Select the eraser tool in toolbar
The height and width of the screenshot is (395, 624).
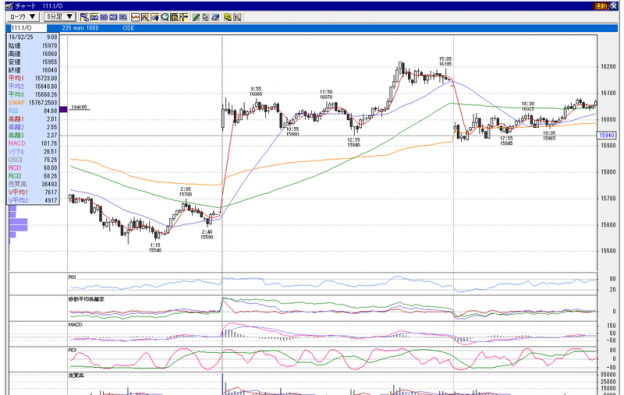tap(215, 17)
